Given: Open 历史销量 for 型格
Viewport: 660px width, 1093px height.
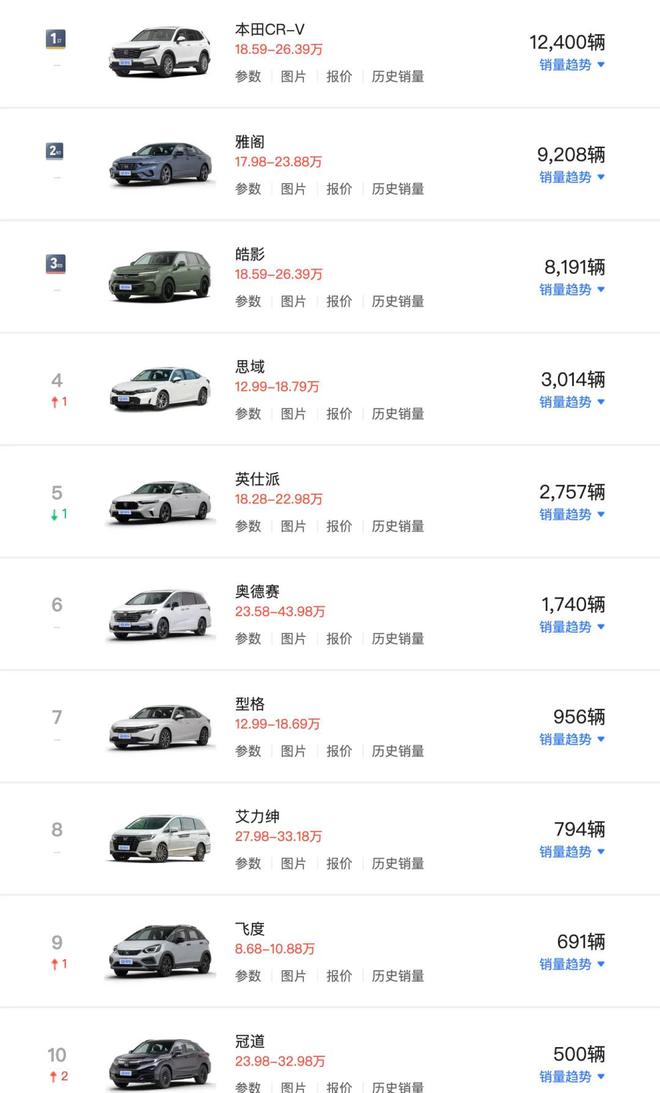Looking at the screenshot, I should tap(398, 751).
